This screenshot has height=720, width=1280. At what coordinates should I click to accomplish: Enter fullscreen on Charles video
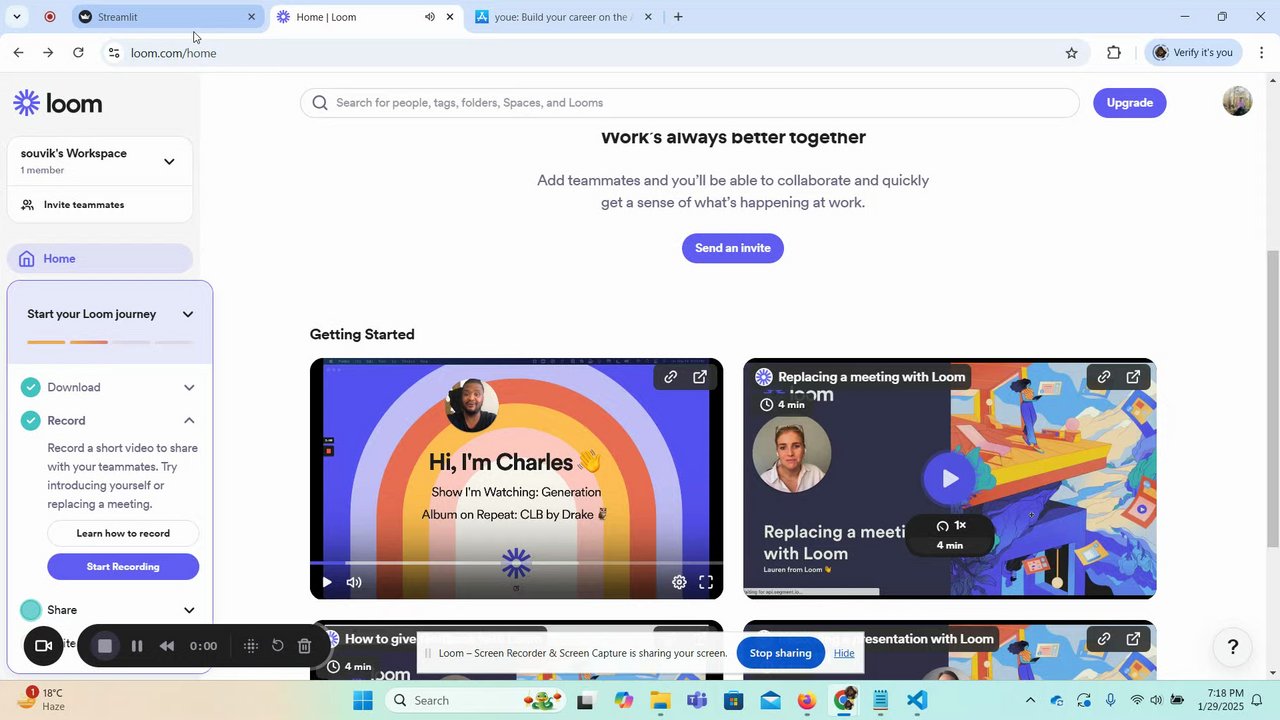(706, 582)
